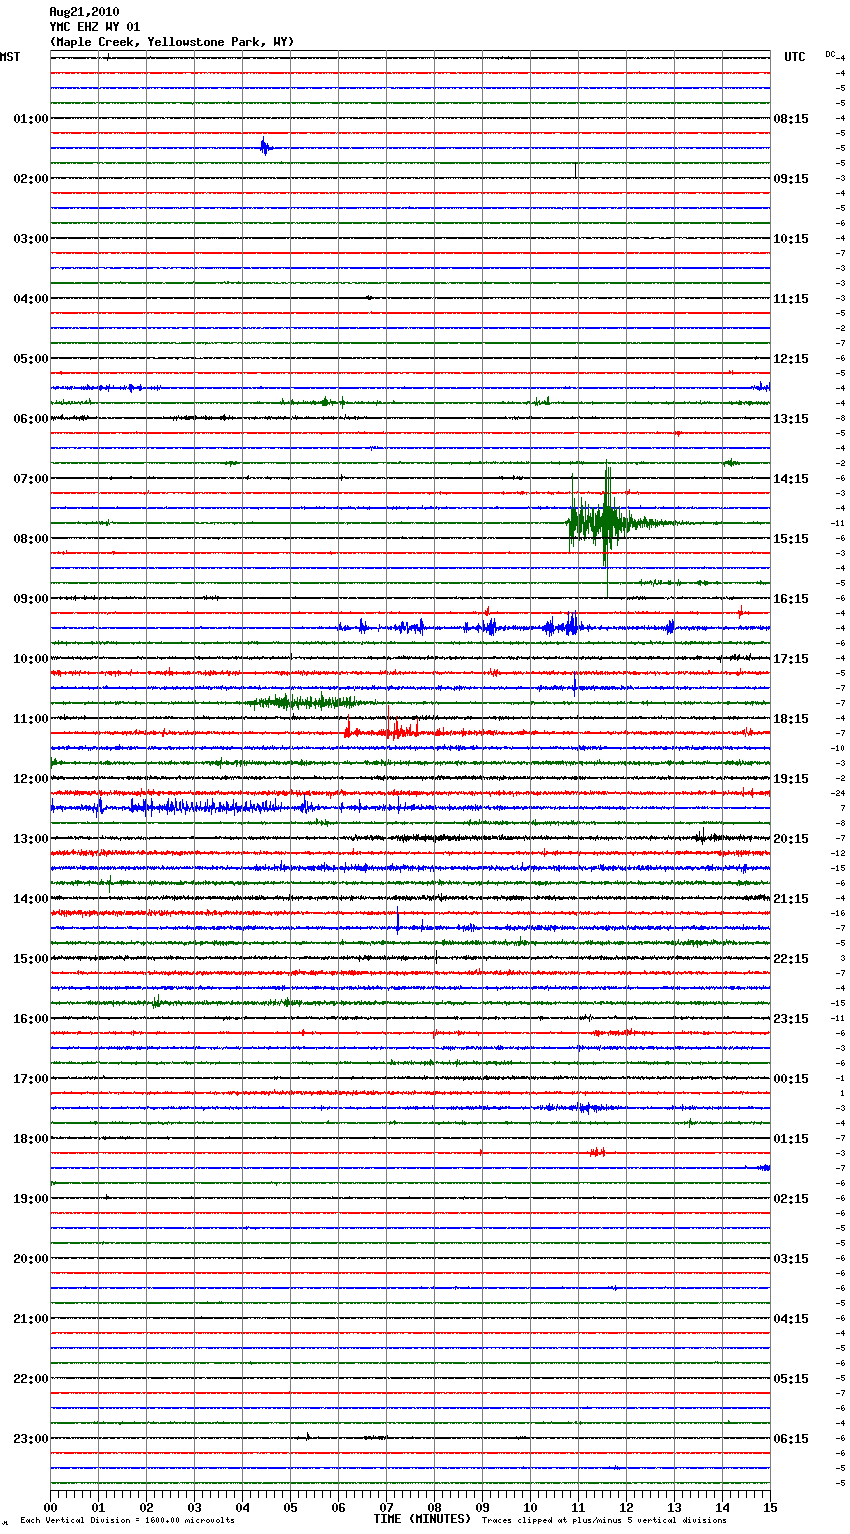Click the bottom axis minute tick '05'

290,1507
